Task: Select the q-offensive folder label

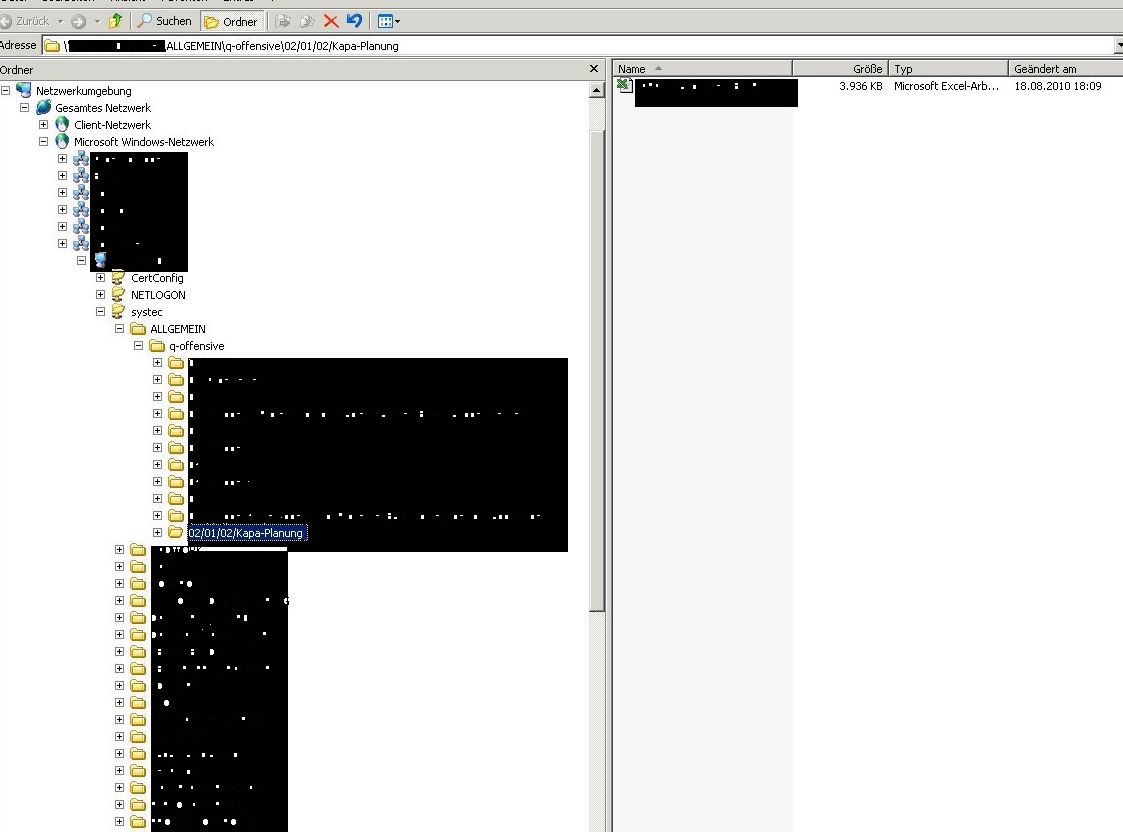Action: (x=196, y=346)
